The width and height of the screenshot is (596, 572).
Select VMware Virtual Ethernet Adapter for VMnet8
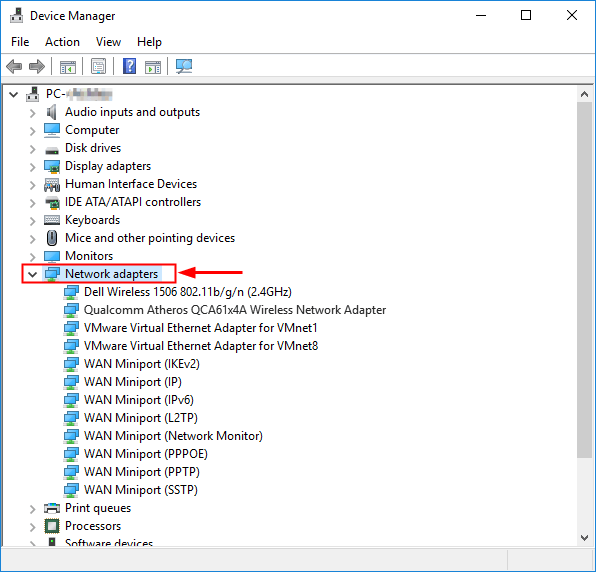(x=201, y=346)
